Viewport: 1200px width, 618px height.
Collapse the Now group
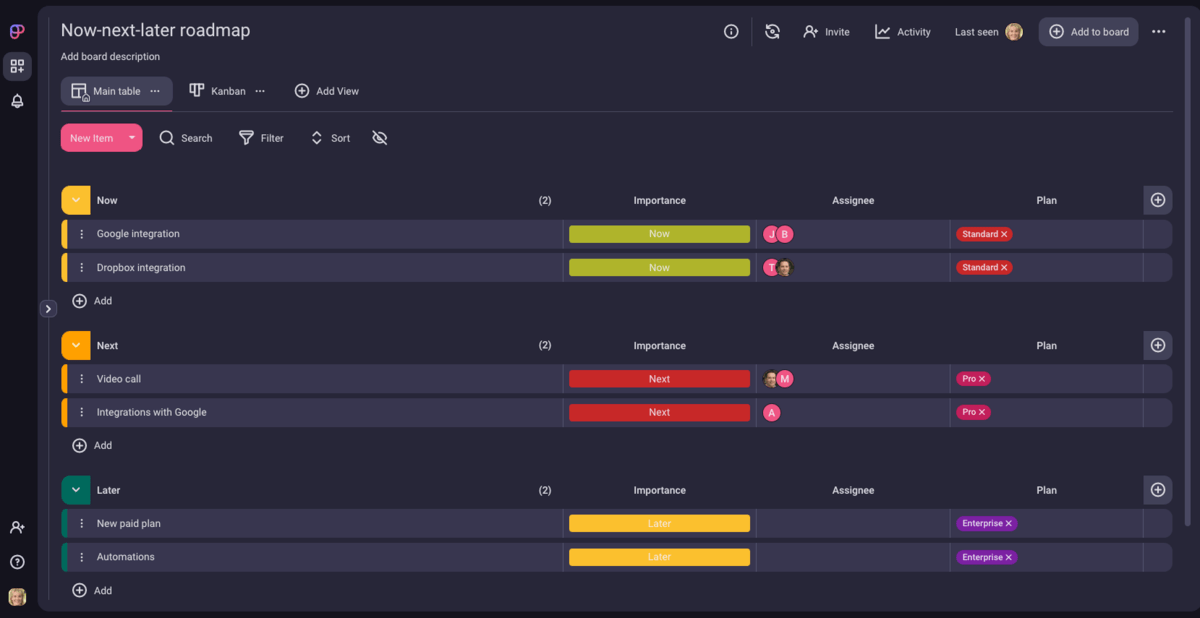tap(75, 200)
